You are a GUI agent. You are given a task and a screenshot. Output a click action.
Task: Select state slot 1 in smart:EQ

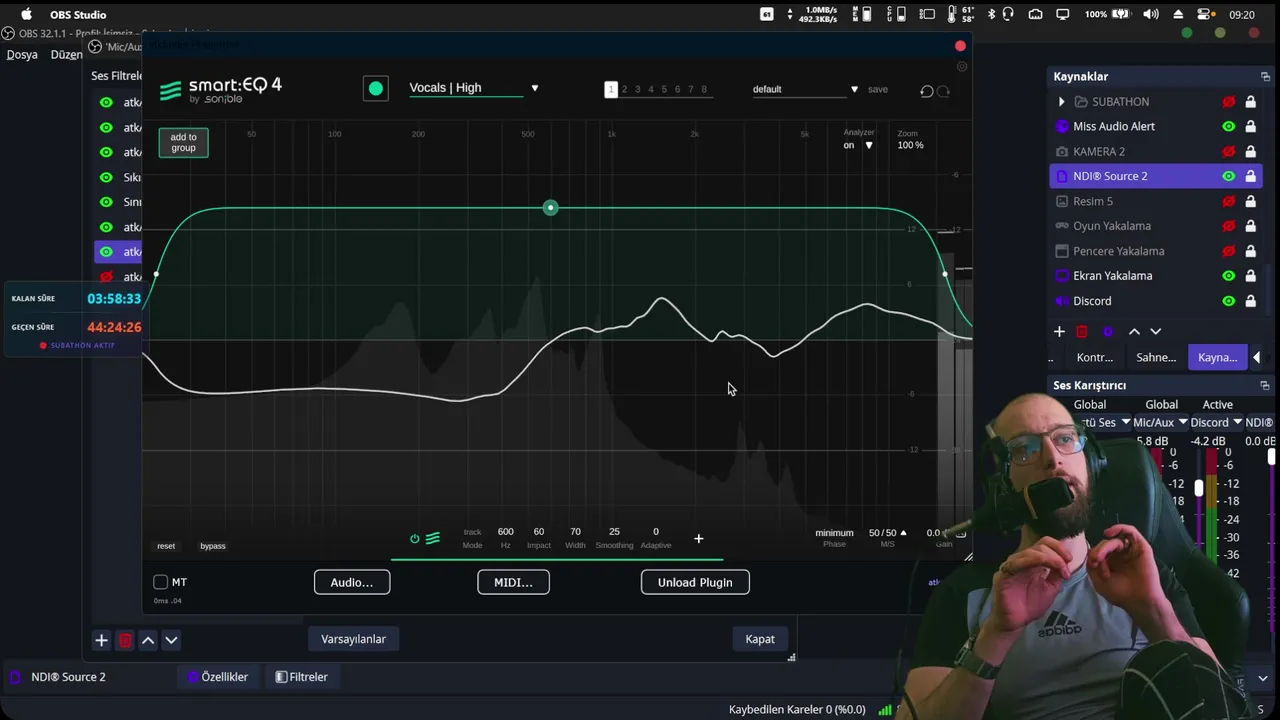point(611,90)
